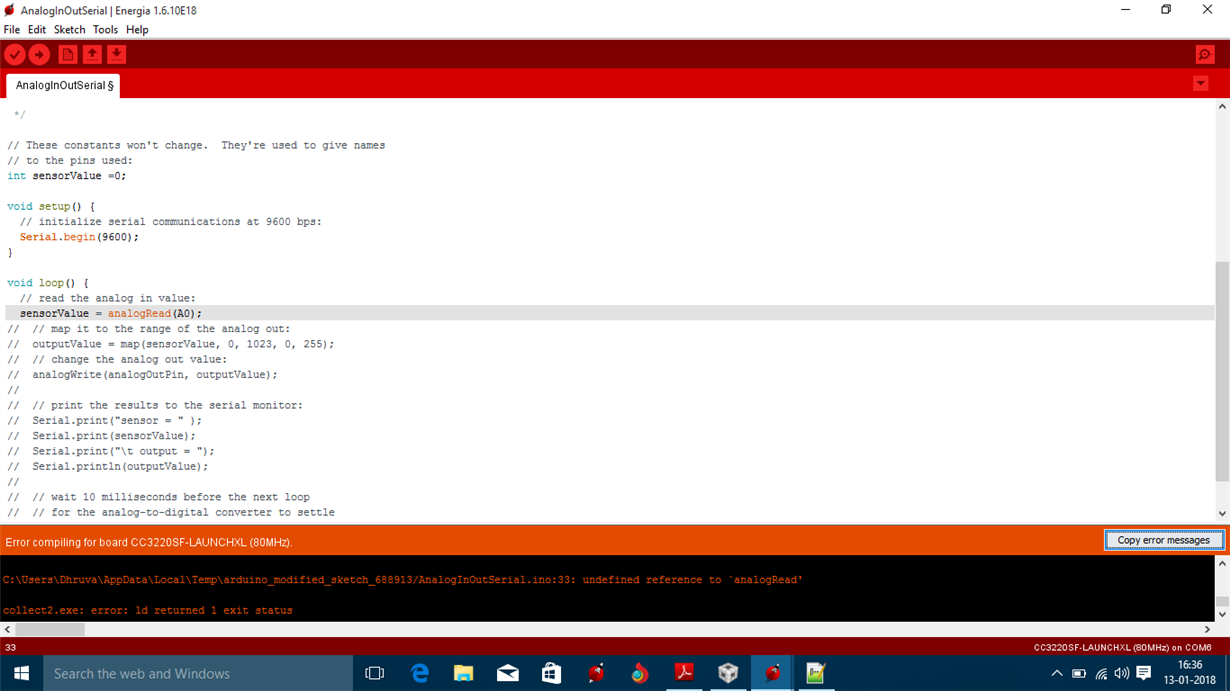Click the 'Serial.begin(9600);' line
Viewport: 1230px width, 691px height.
click(x=79, y=237)
